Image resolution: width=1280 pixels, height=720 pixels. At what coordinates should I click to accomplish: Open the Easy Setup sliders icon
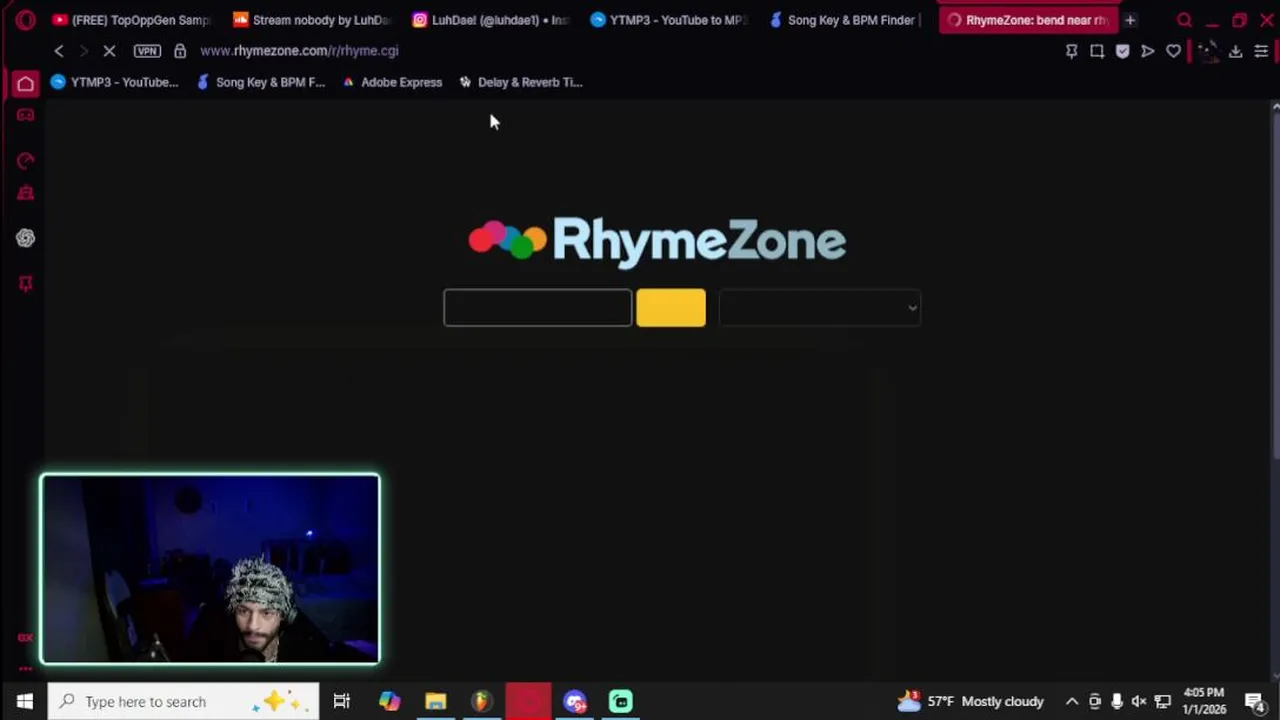(1261, 51)
